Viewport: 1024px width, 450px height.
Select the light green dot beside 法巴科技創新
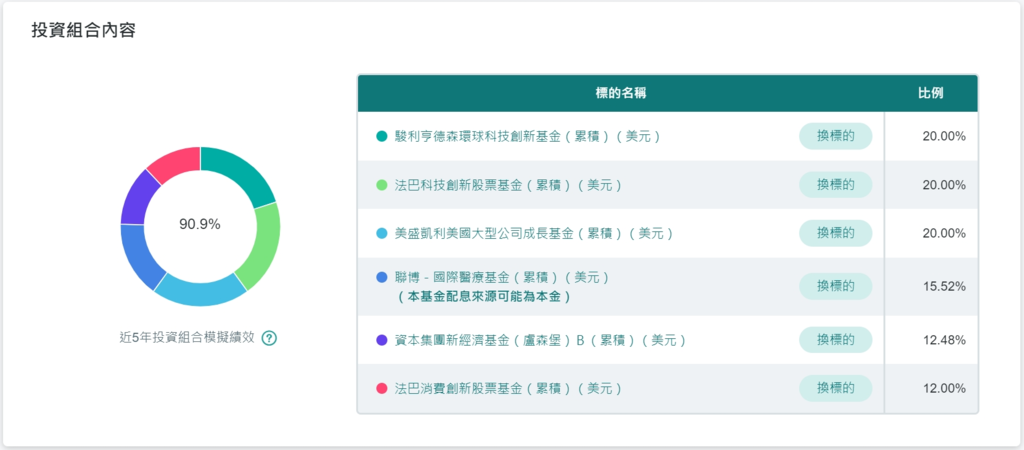click(382, 185)
